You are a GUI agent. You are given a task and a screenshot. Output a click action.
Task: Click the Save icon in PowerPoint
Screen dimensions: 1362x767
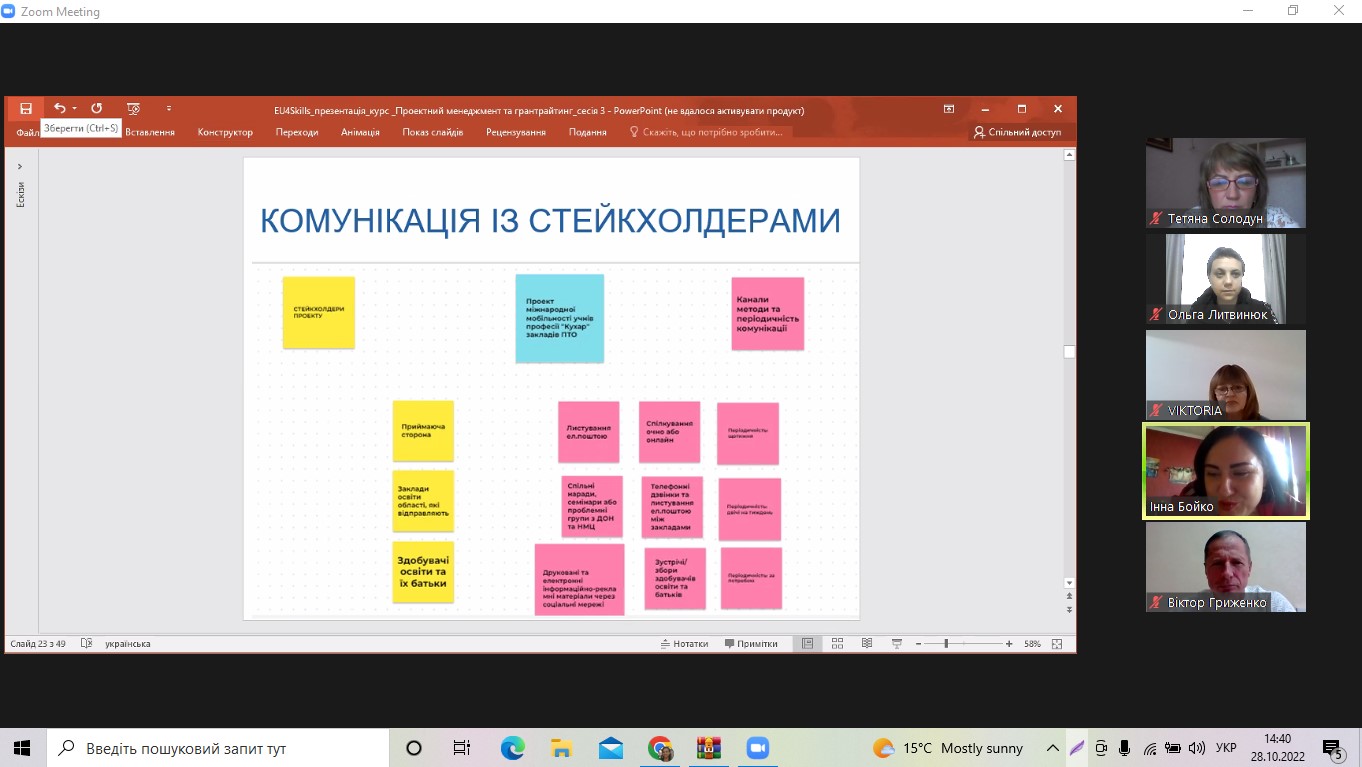26,109
